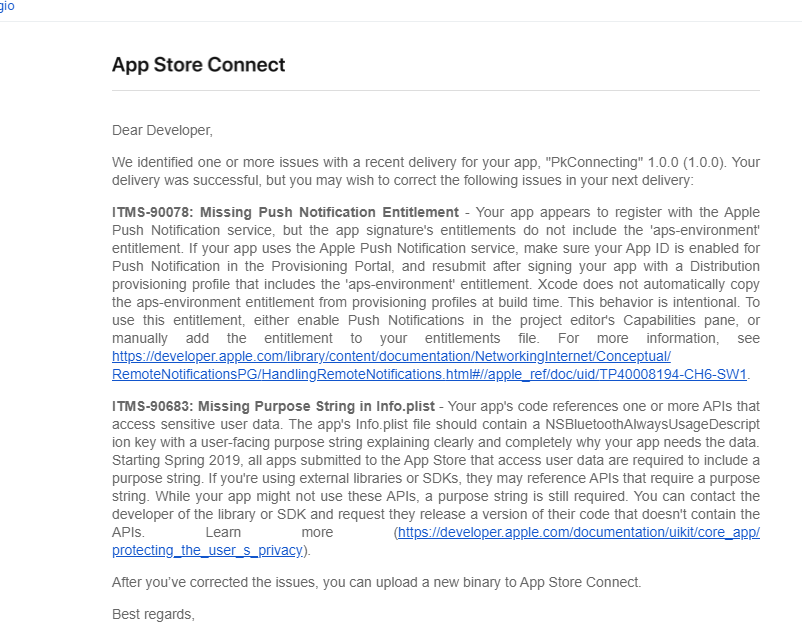Select the App Store Connect heading

[x=198, y=64]
